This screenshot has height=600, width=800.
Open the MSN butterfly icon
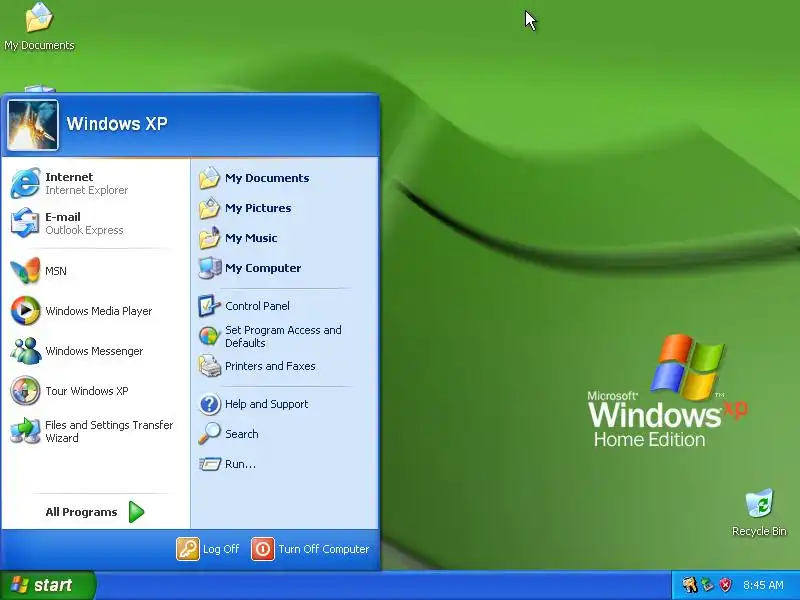(x=25, y=270)
